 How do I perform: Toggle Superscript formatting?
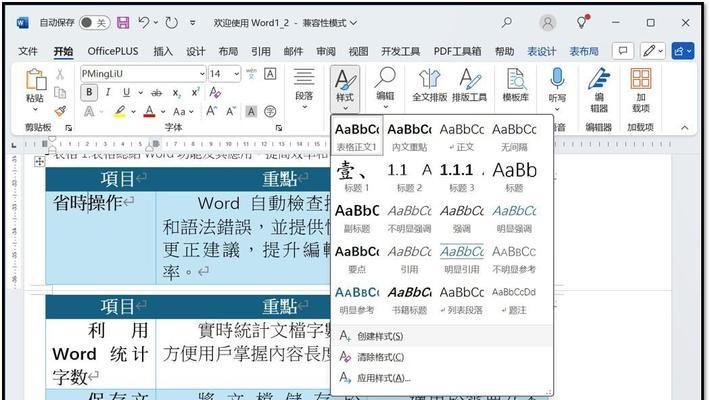pyautogui.click(x=195, y=92)
